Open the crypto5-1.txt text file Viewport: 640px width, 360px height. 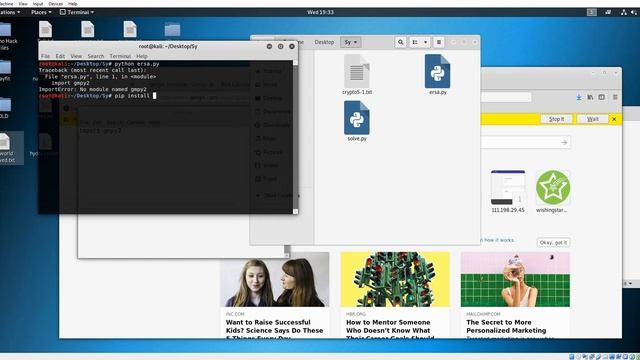tap(357, 75)
